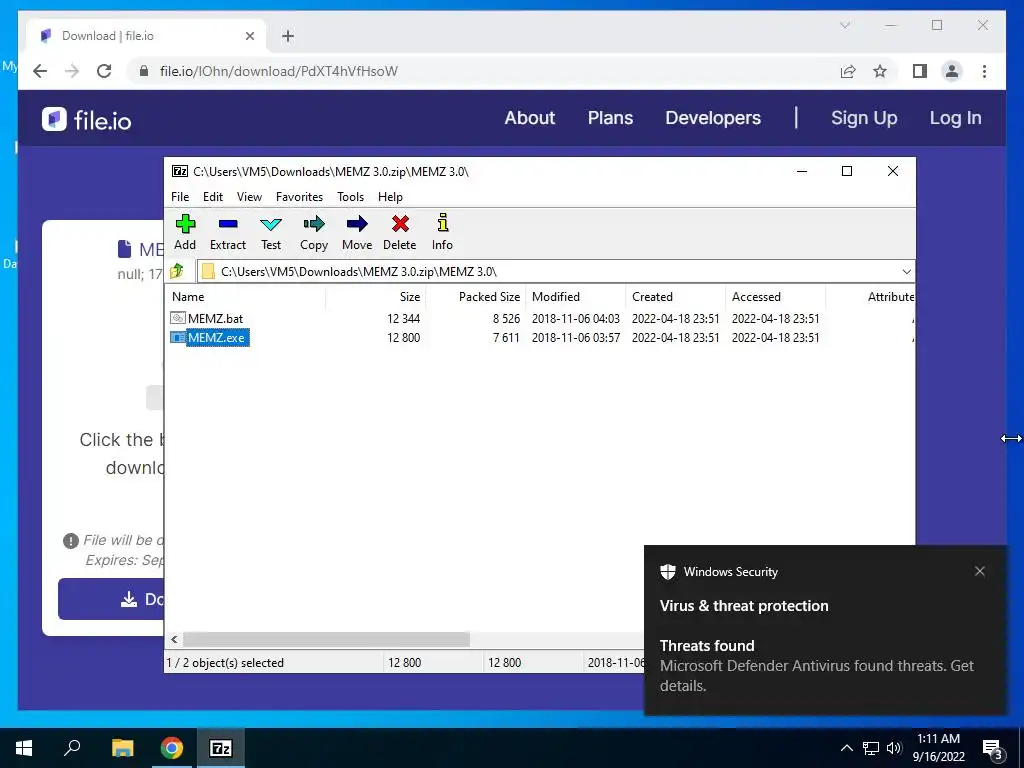
Task: Click the Chrome forward arrow
Action: tap(72, 71)
